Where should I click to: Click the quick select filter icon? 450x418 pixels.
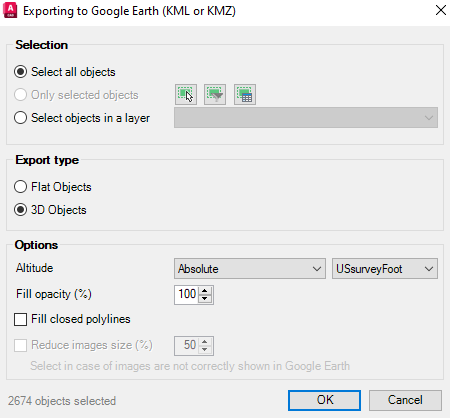(215, 95)
